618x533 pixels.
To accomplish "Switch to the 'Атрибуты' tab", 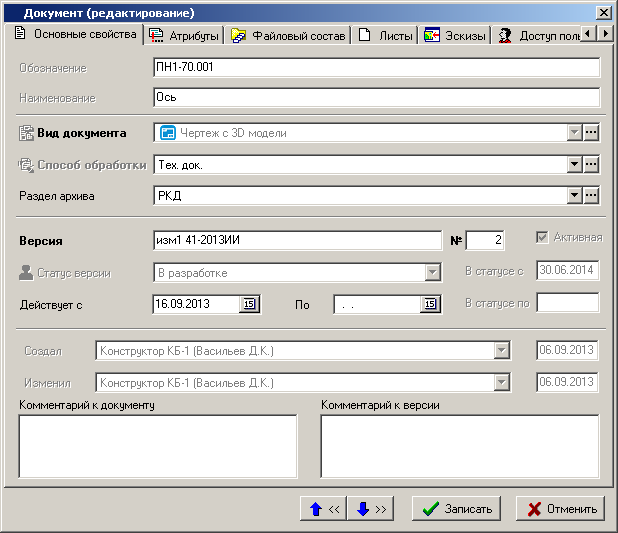I will [x=183, y=36].
